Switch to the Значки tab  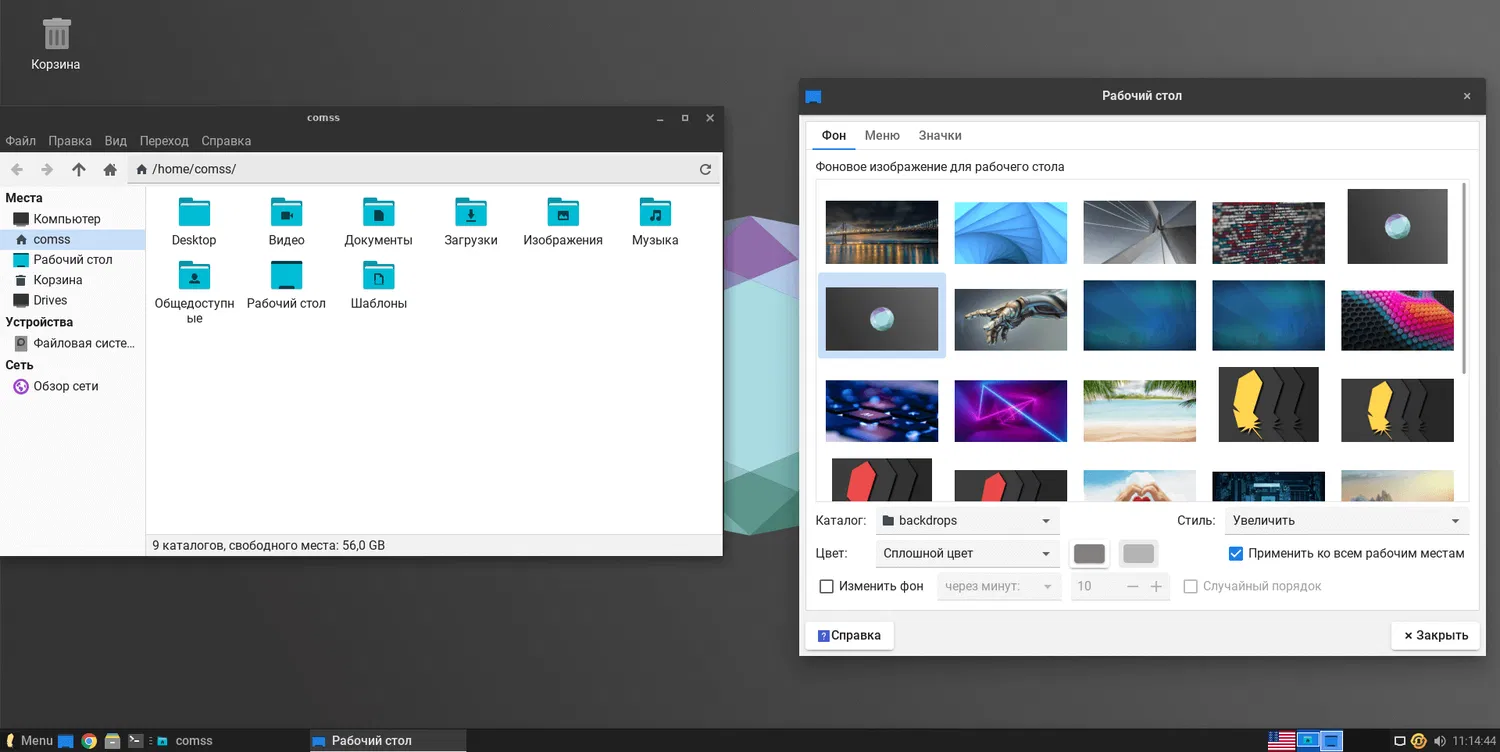point(940,135)
